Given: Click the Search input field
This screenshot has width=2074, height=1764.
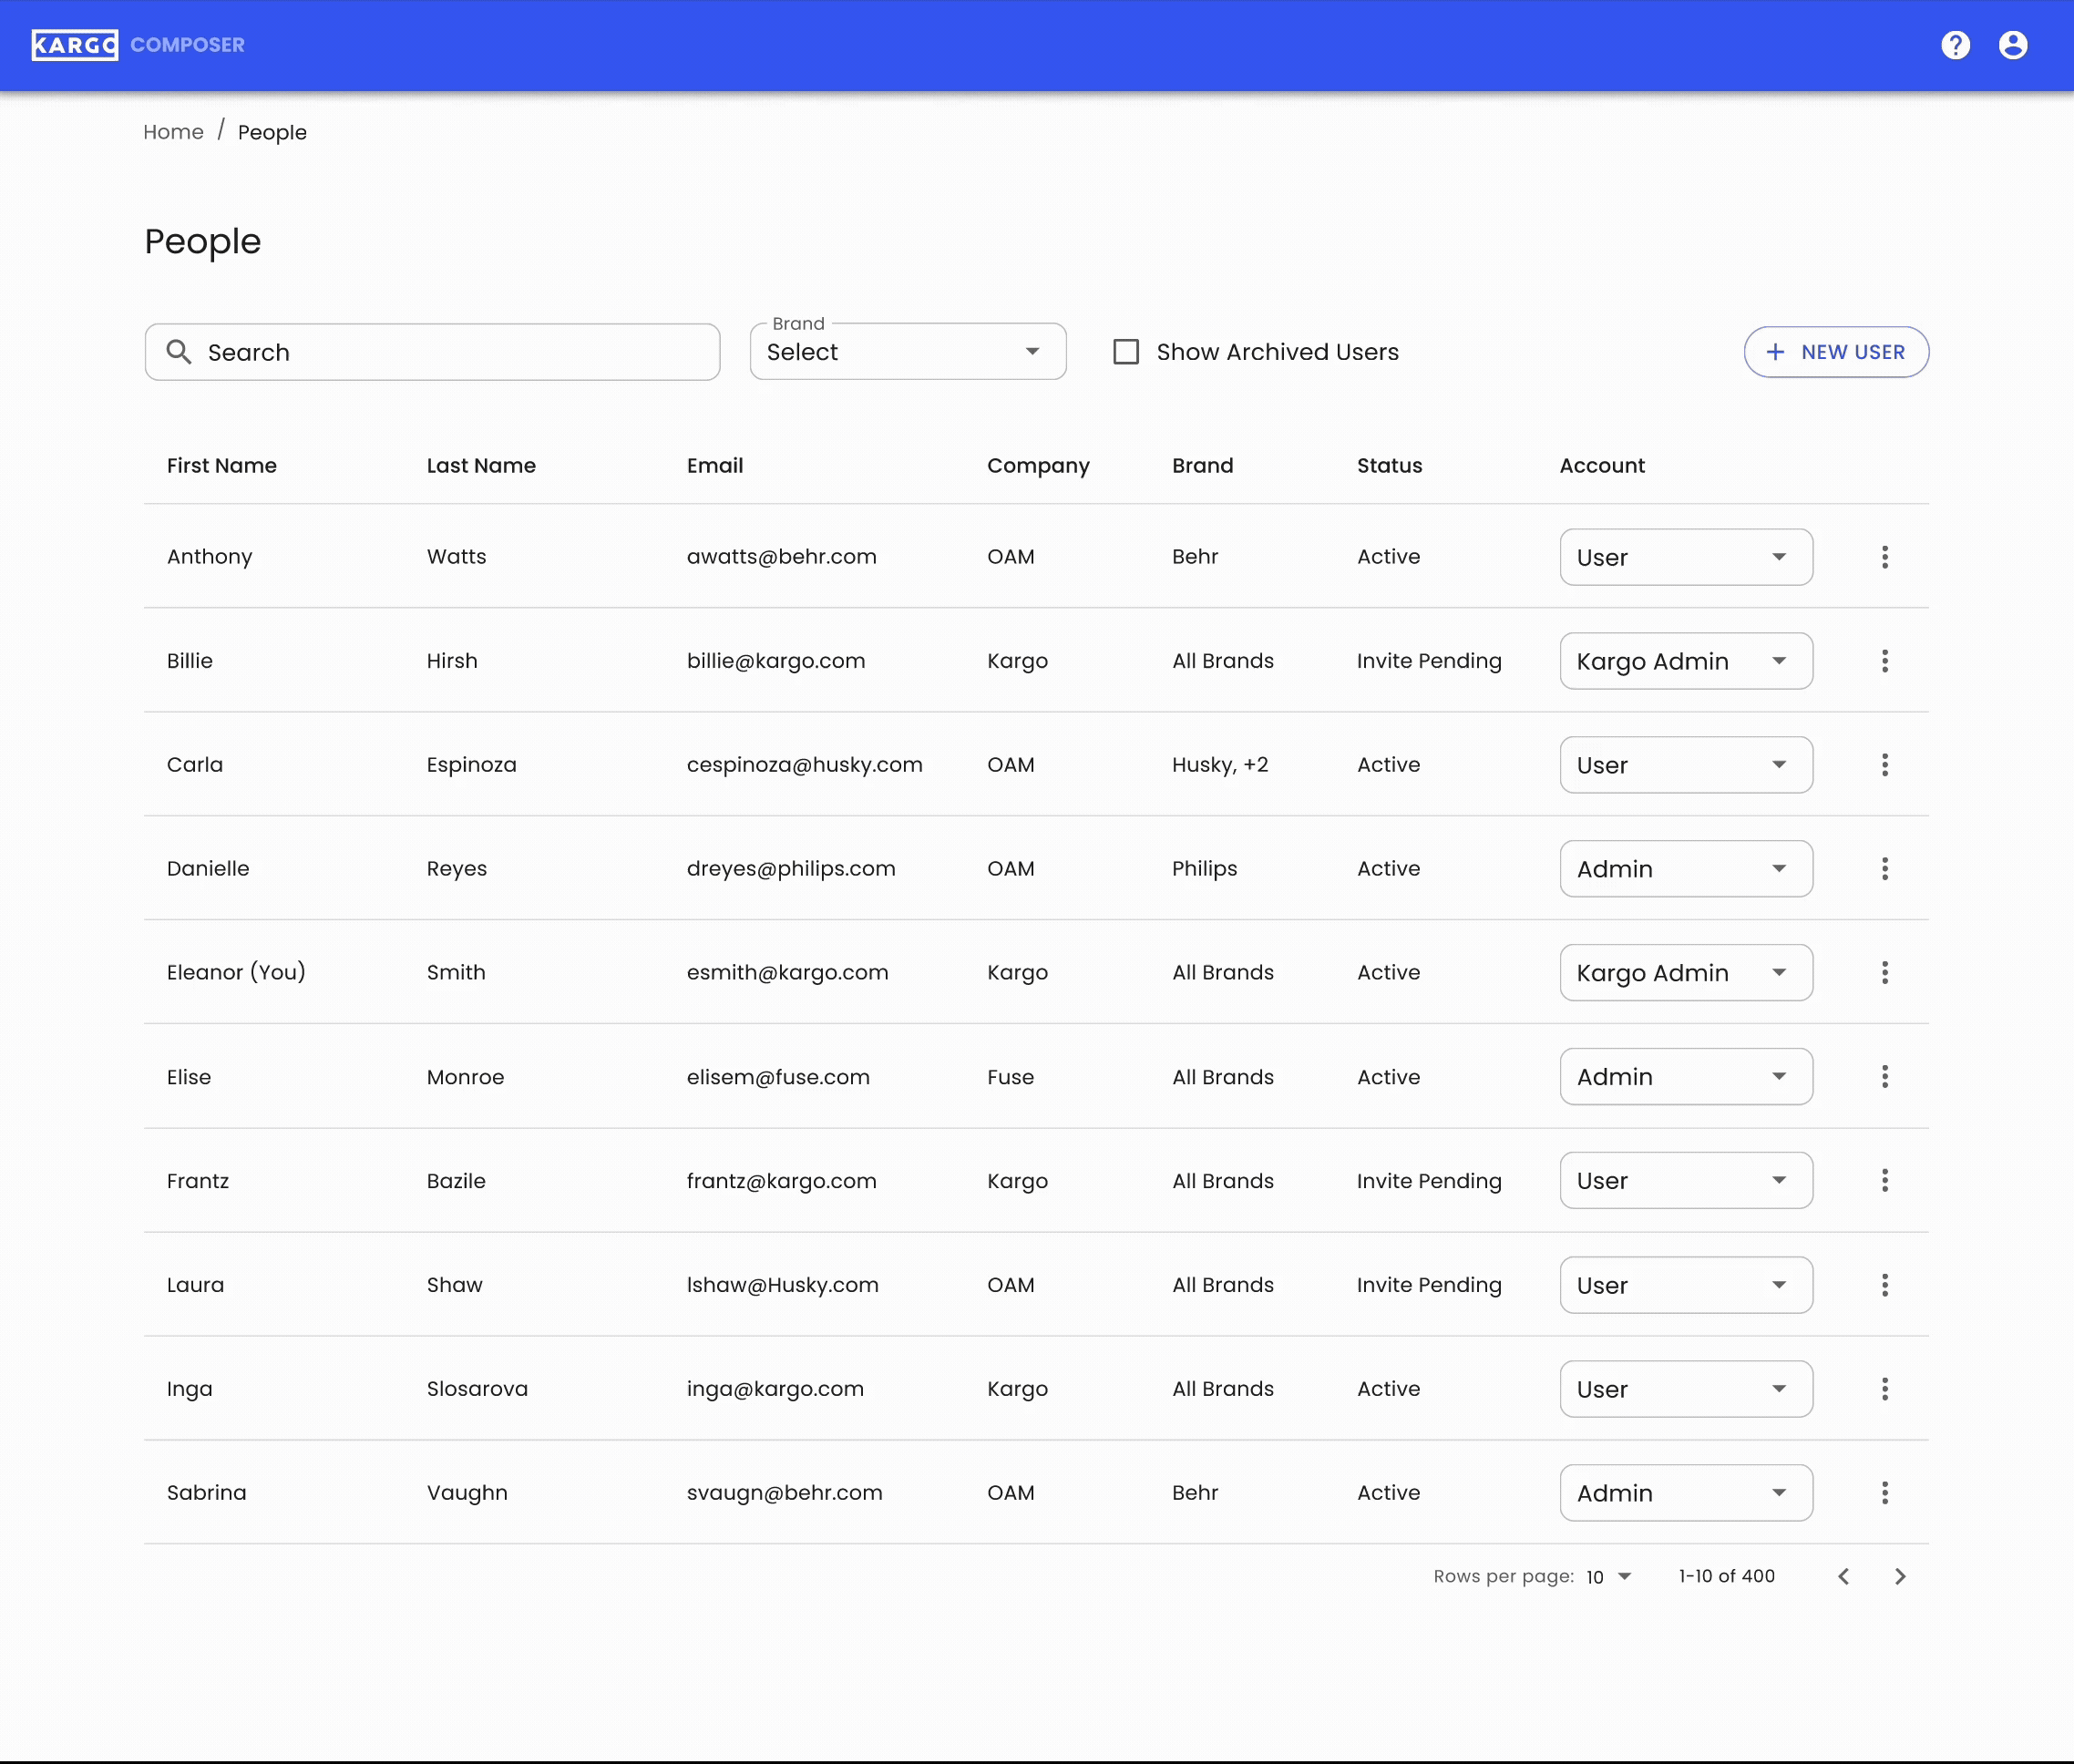Looking at the screenshot, I should (432, 352).
